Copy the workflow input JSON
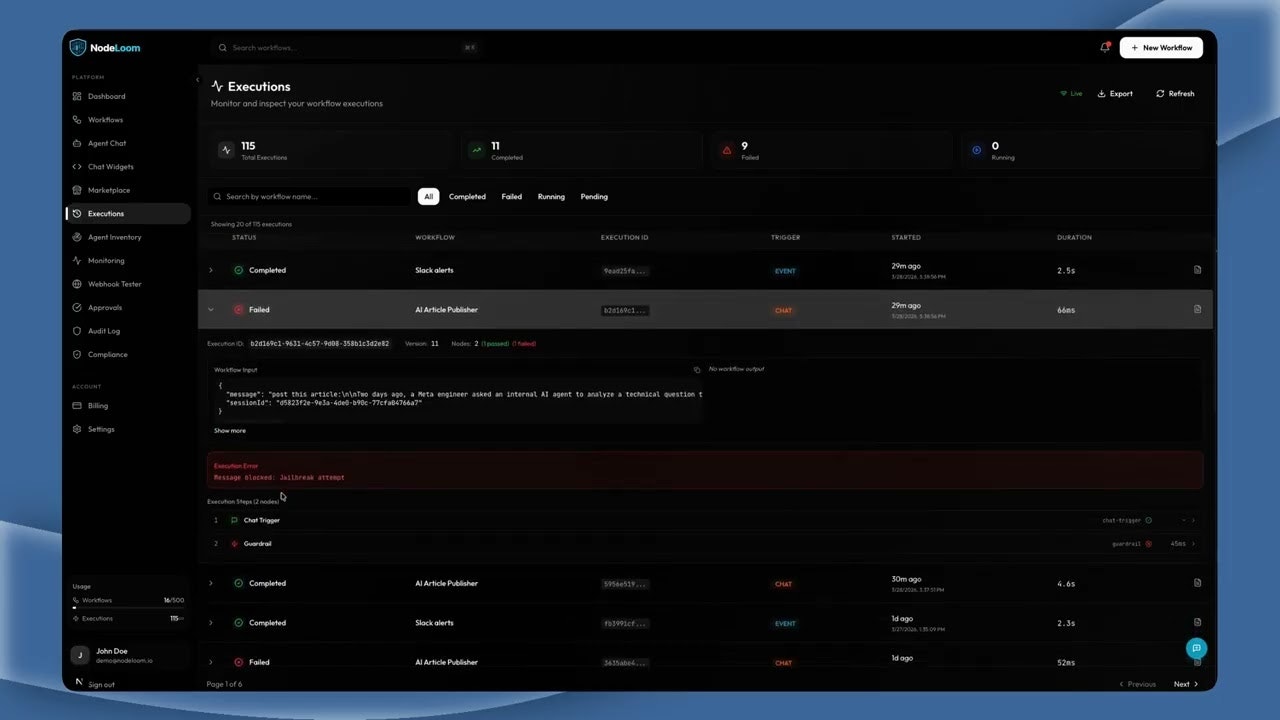The height and width of the screenshot is (720, 1280). pos(697,370)
